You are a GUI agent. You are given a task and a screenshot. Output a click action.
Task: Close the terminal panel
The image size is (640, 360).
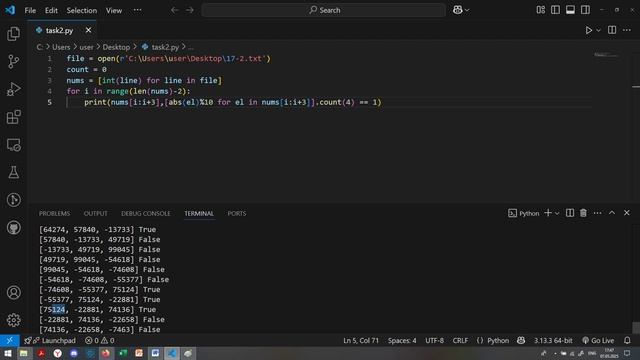[627, 213]
